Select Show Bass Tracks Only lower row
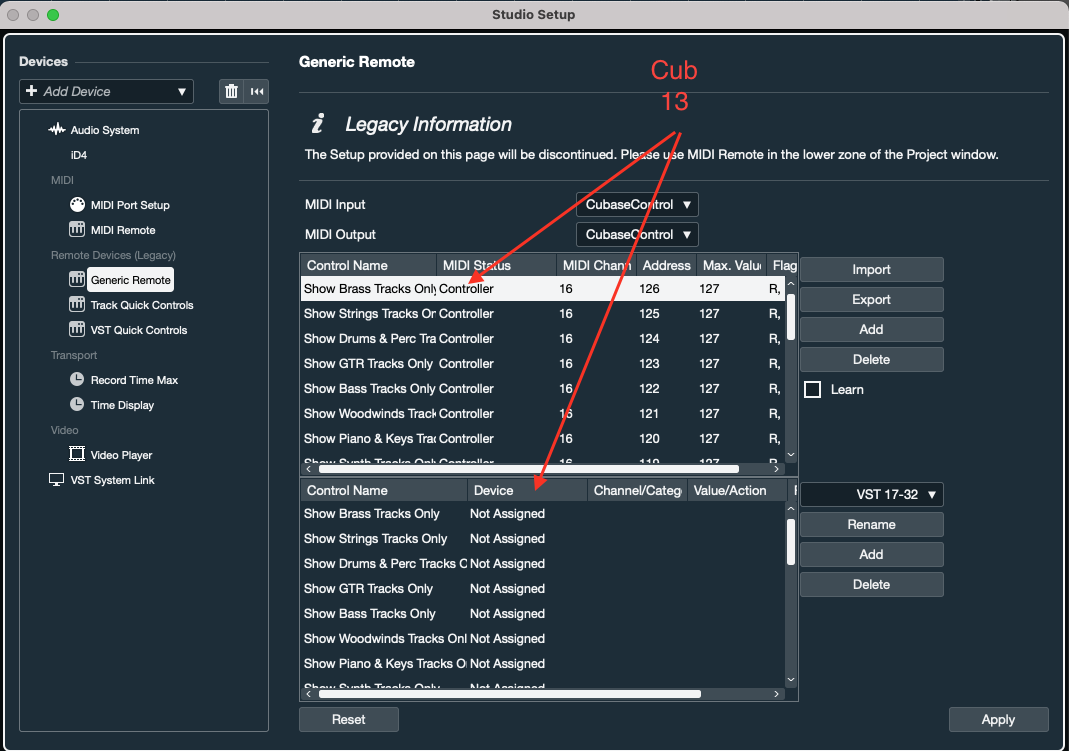Image resolution: width=1069 pixels, height=751 pixels. [543, 614]
